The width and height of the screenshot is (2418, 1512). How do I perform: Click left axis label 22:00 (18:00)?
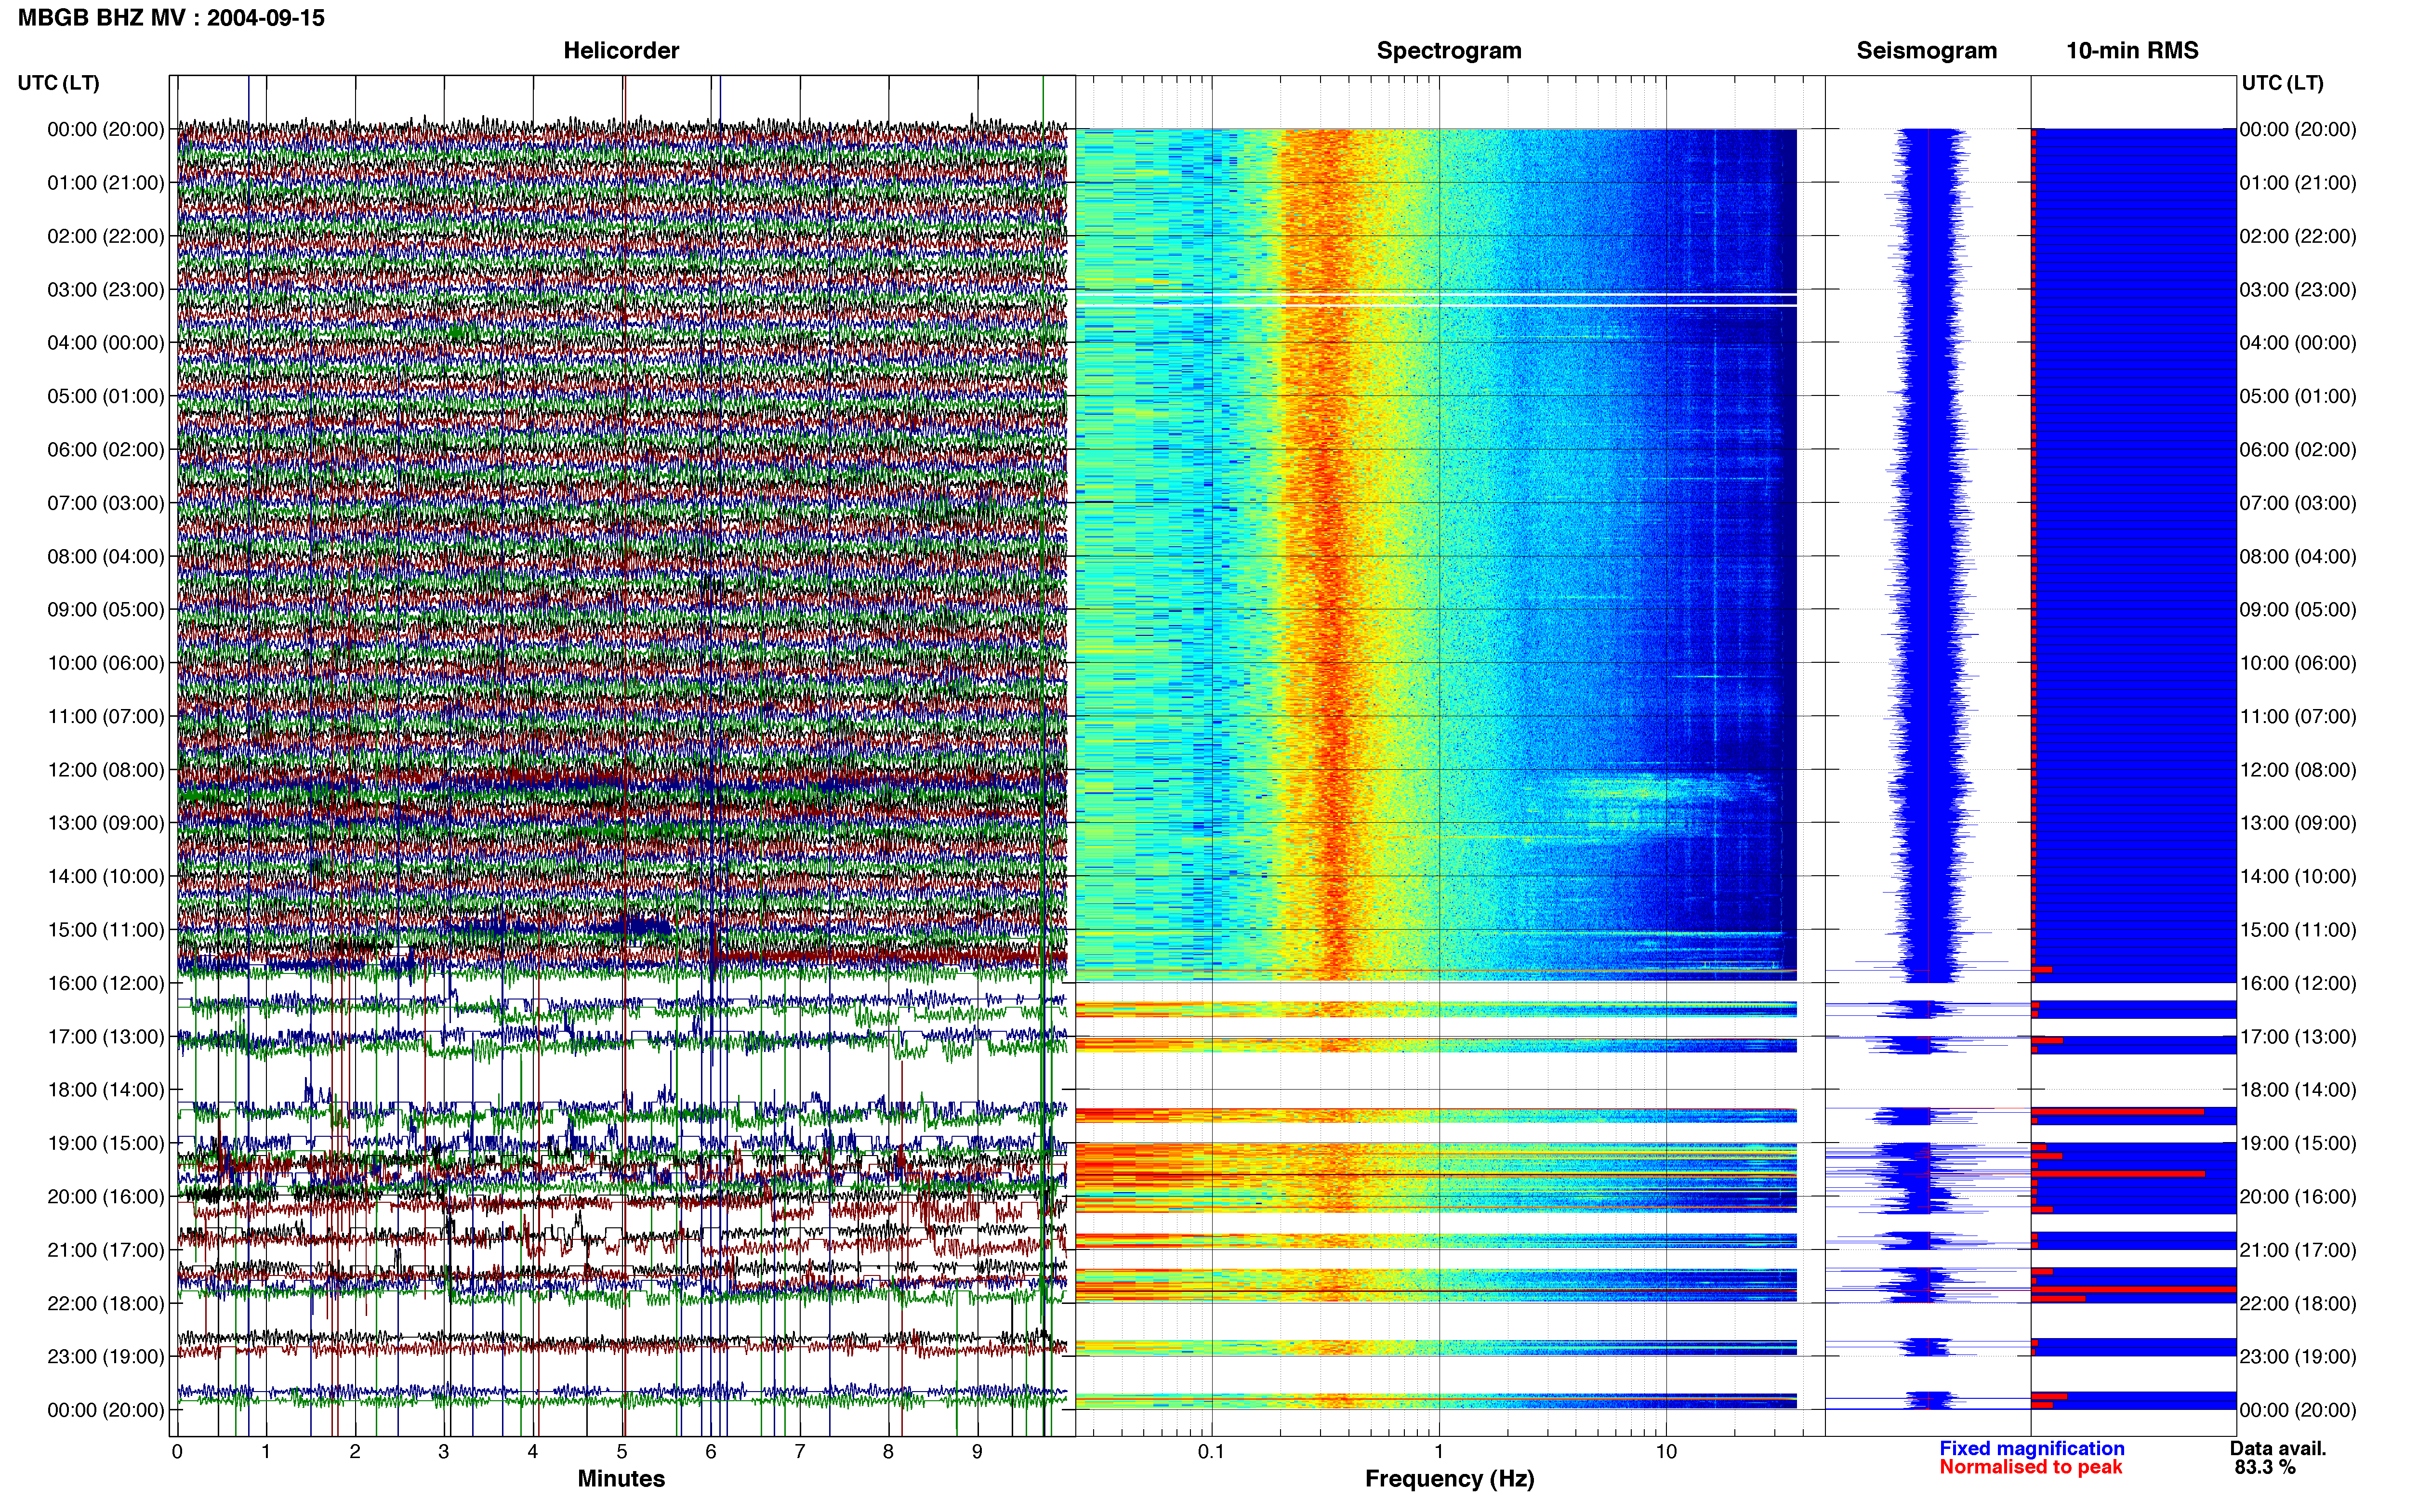[106, 1303]
